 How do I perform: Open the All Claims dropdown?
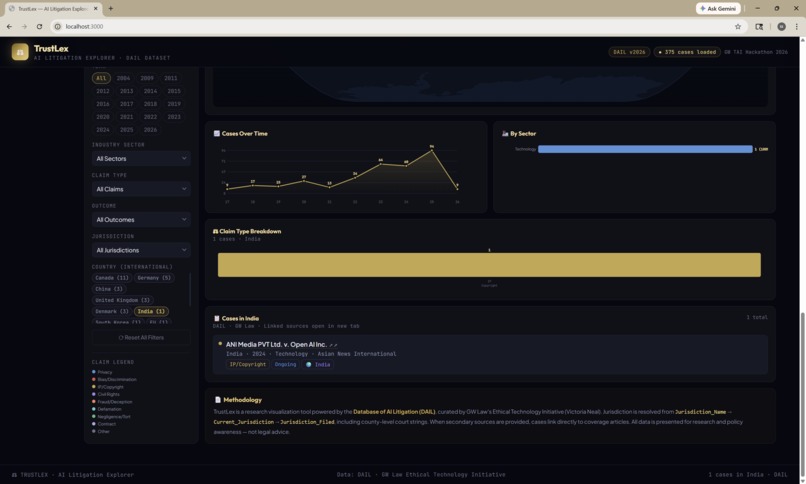141,189
